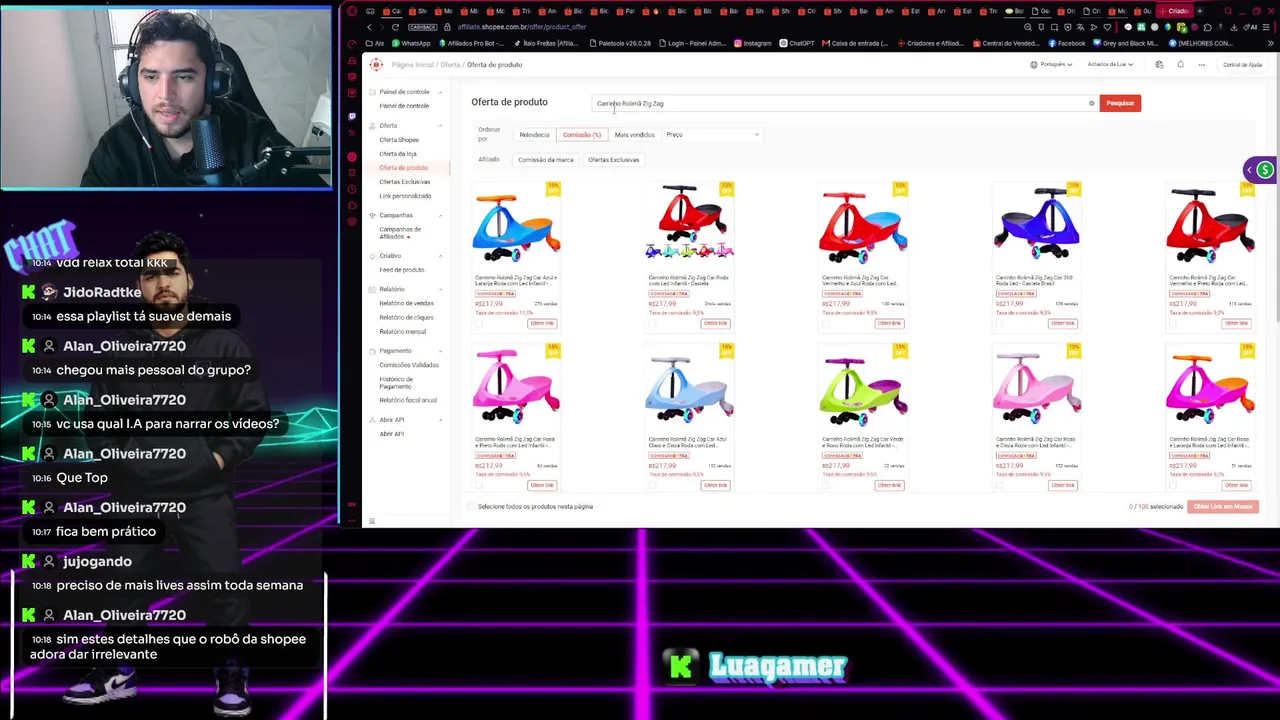The image size is (1280, 720).
Task: Collapse the Campanhas sidebar section
Action: pos(440,215)
